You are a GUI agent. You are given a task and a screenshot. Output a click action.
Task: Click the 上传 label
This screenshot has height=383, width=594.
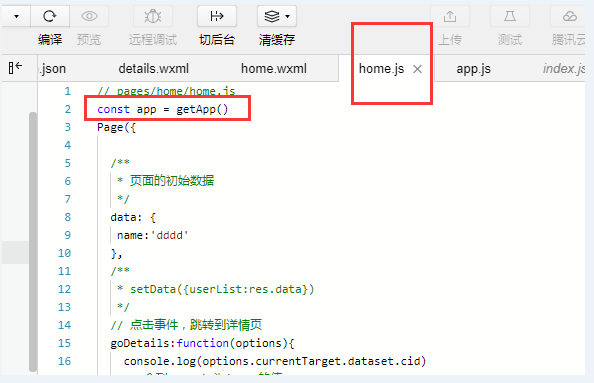point(450,39)
